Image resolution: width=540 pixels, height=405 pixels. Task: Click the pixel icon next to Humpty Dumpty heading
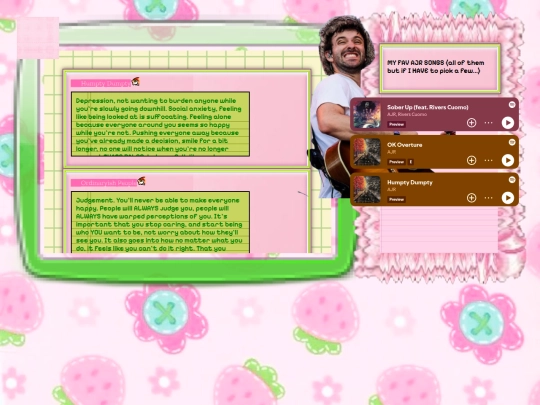tap(136, 82)
